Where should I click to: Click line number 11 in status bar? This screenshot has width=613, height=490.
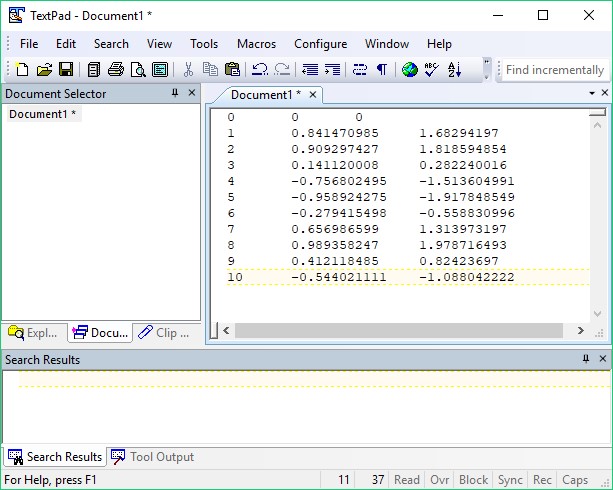pos(343,480)
